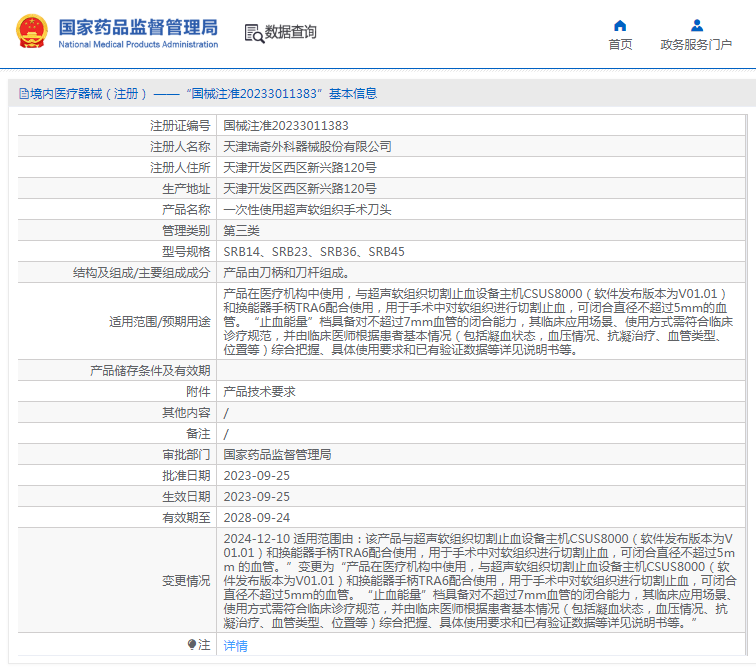Click the 数据查询 search document icon
This screenshot has height=668, width=756.
click(254, 33)
